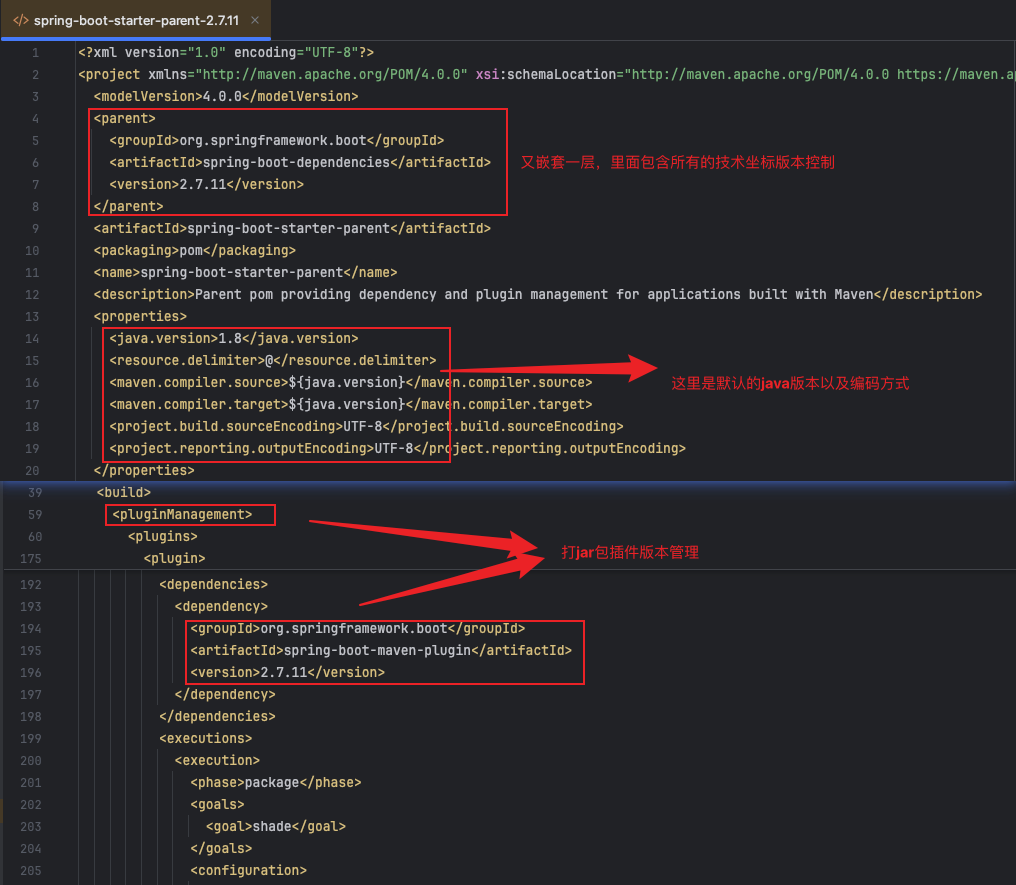This screenshot has width=1016, height=885.
Task: Click the <version>2.7.11 line inside parent
Action: [206, 185]
